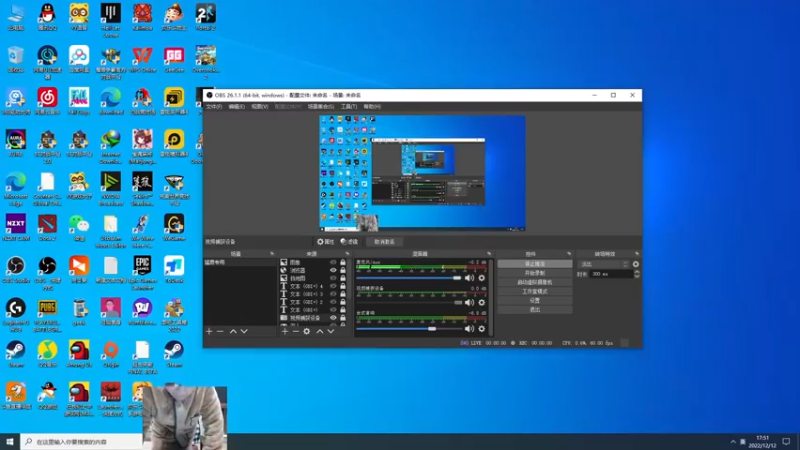Open the 淡出 transition type dropdown
This screenshot has height=450, width=800.
pyautogui.click(x=604, y=264)
